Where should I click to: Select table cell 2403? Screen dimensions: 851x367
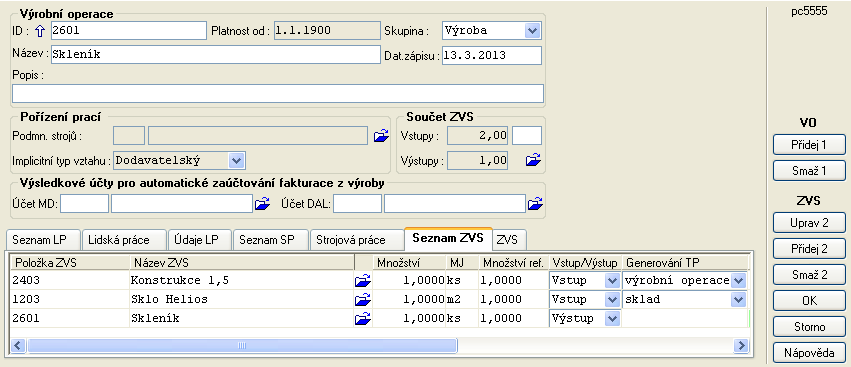pos(70,281)
